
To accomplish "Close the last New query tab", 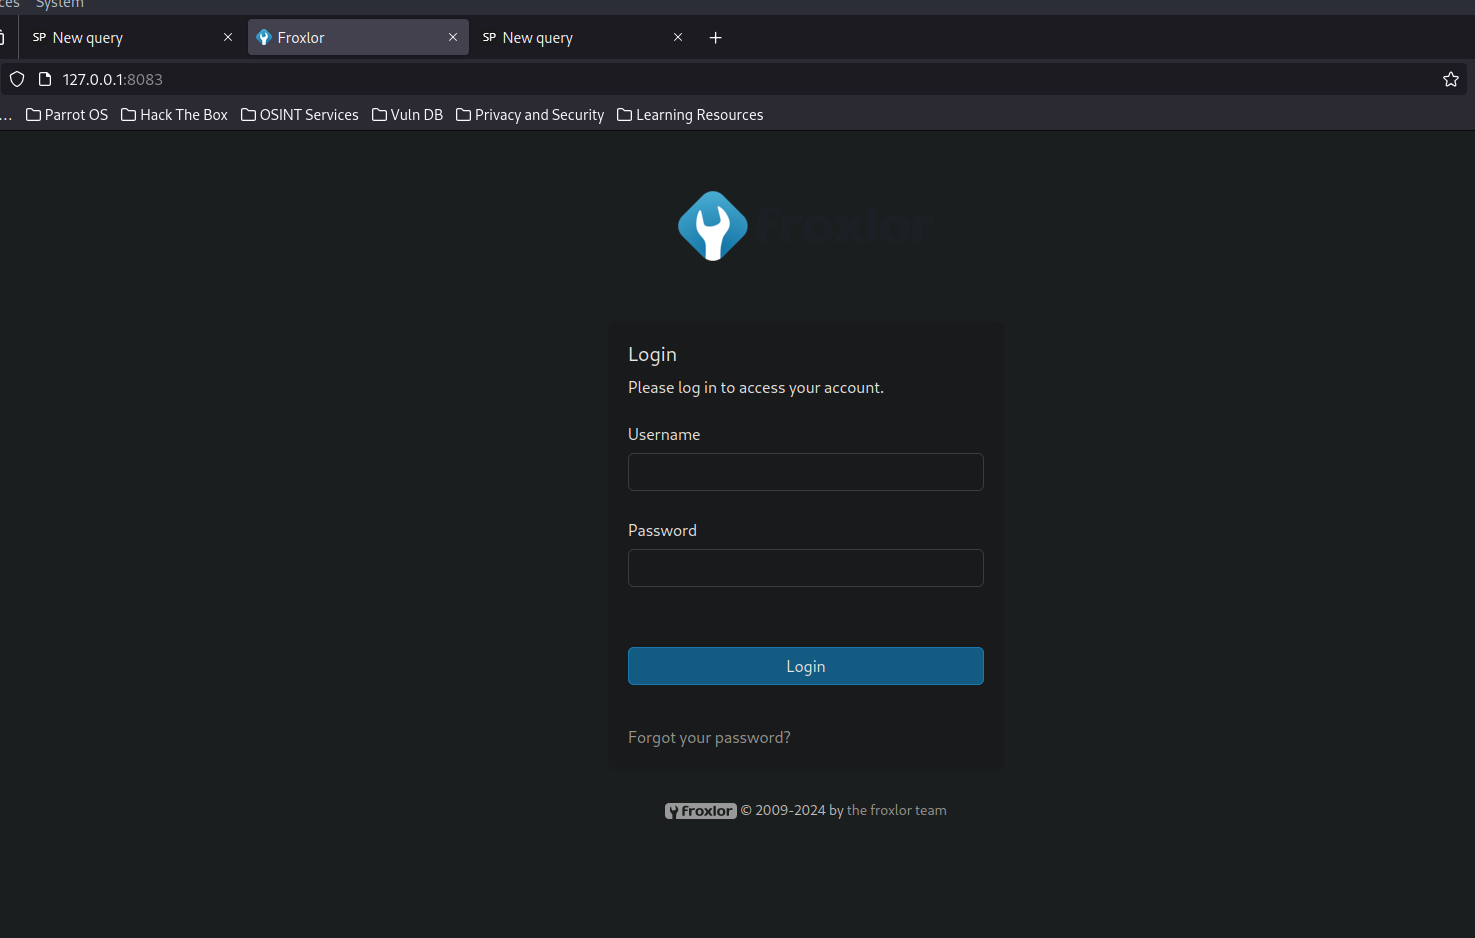I will point(678,37).
